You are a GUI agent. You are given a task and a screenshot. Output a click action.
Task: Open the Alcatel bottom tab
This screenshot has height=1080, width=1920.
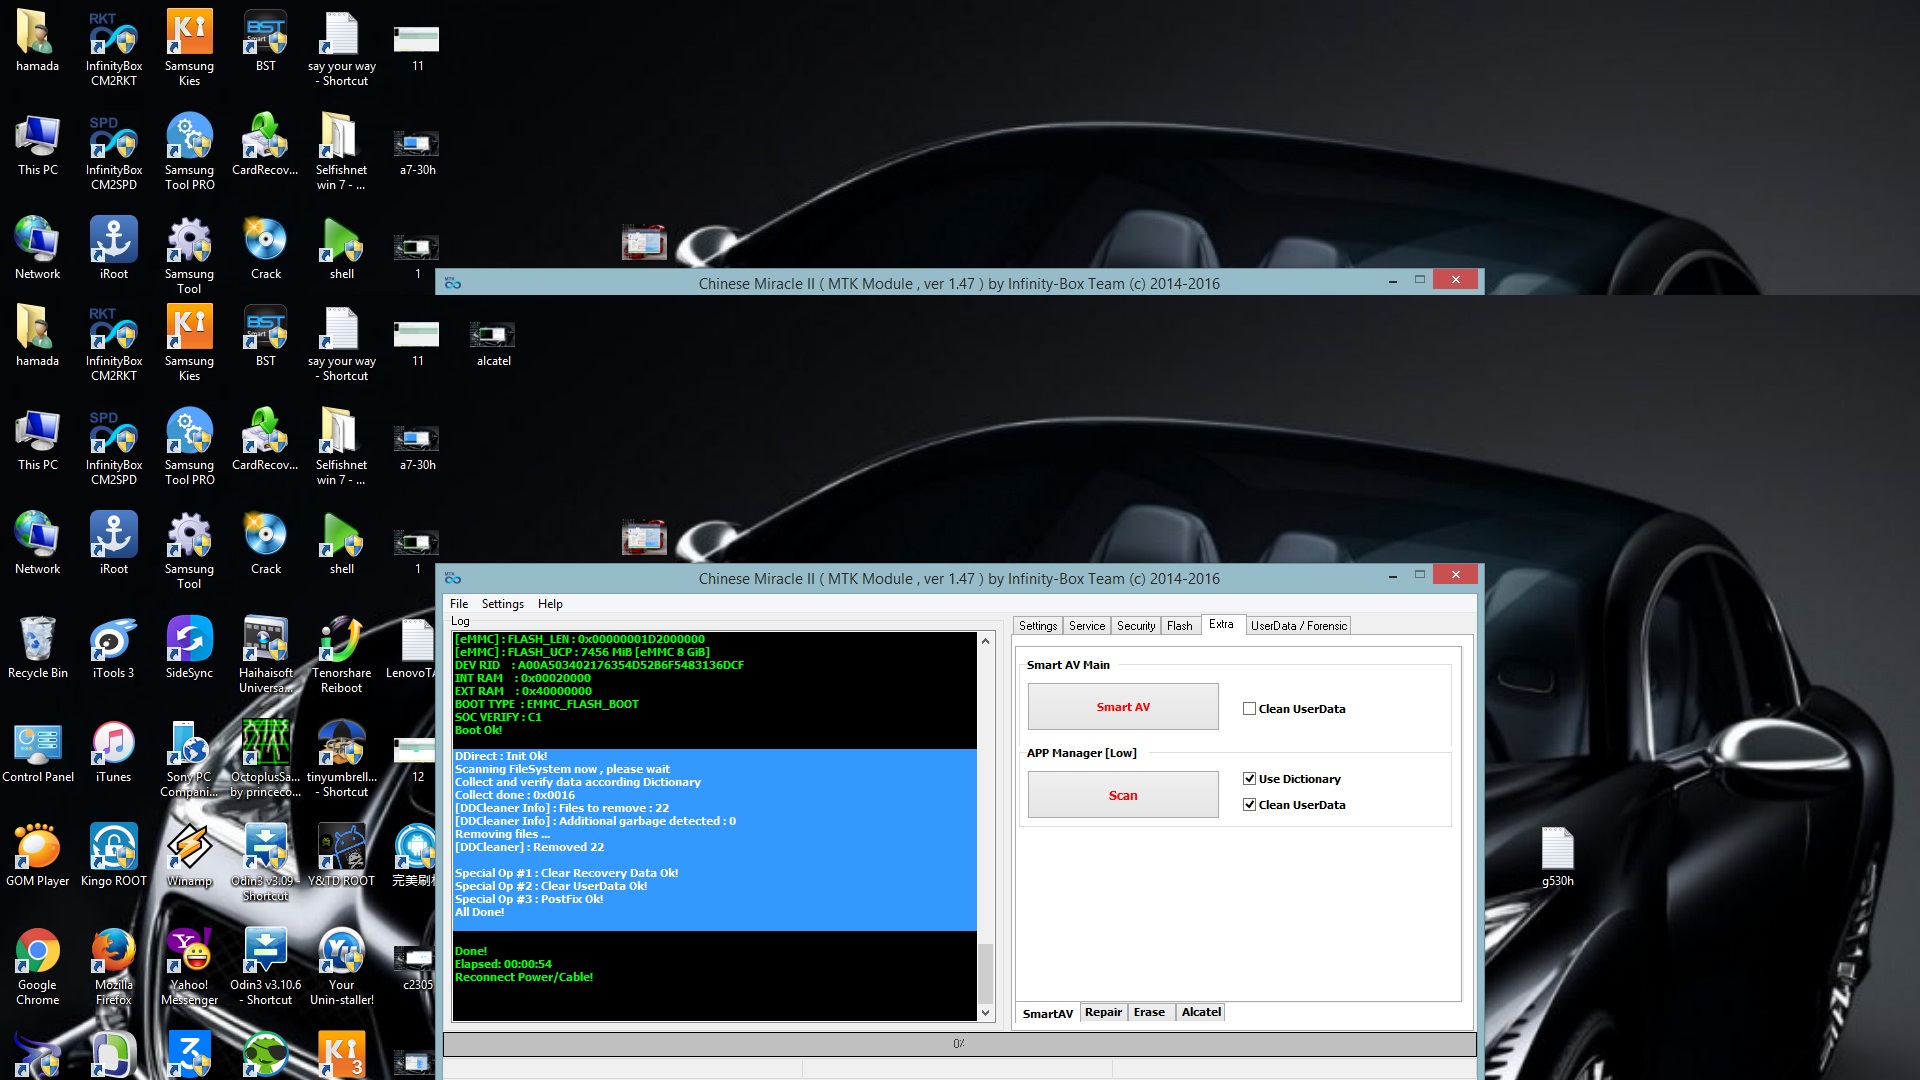1201,1012
